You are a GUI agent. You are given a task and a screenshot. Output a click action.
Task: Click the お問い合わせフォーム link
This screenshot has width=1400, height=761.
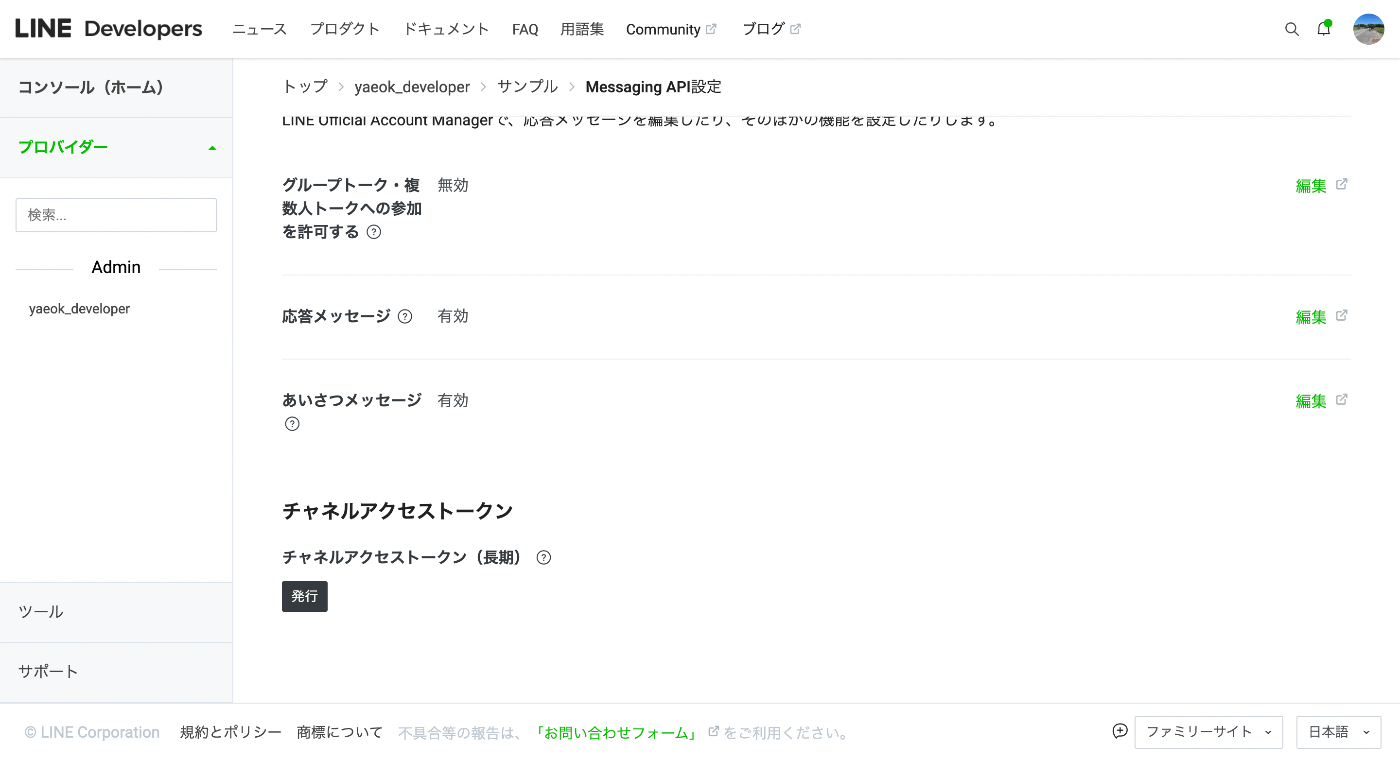(617, 733)
